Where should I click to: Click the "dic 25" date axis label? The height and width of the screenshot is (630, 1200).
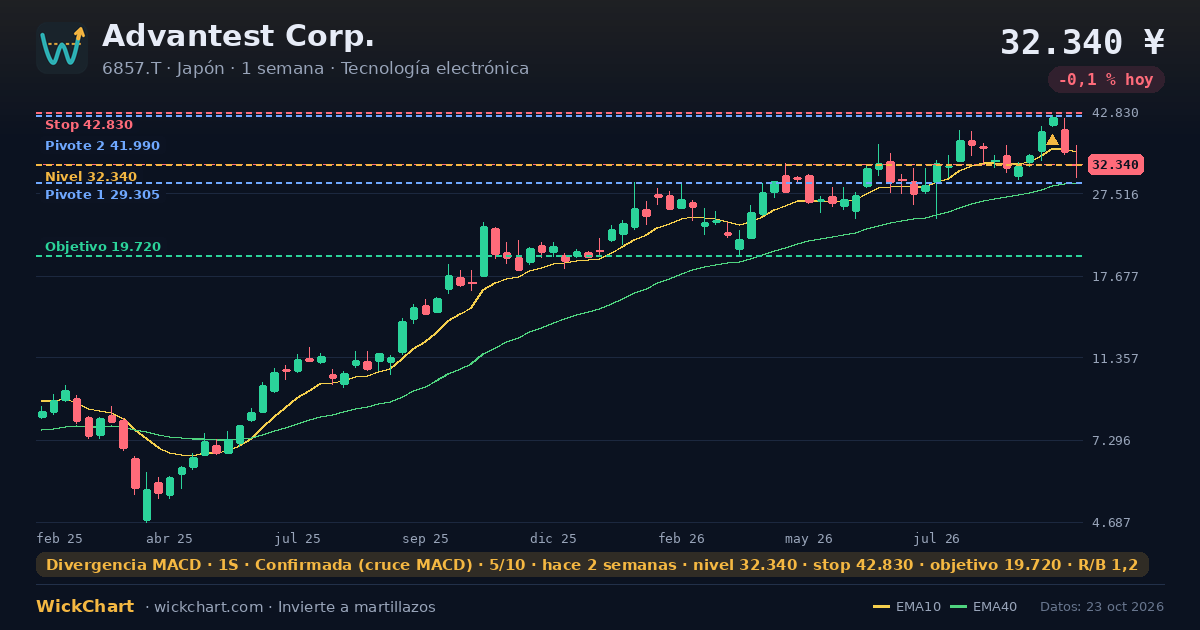[x=554, y=538]
